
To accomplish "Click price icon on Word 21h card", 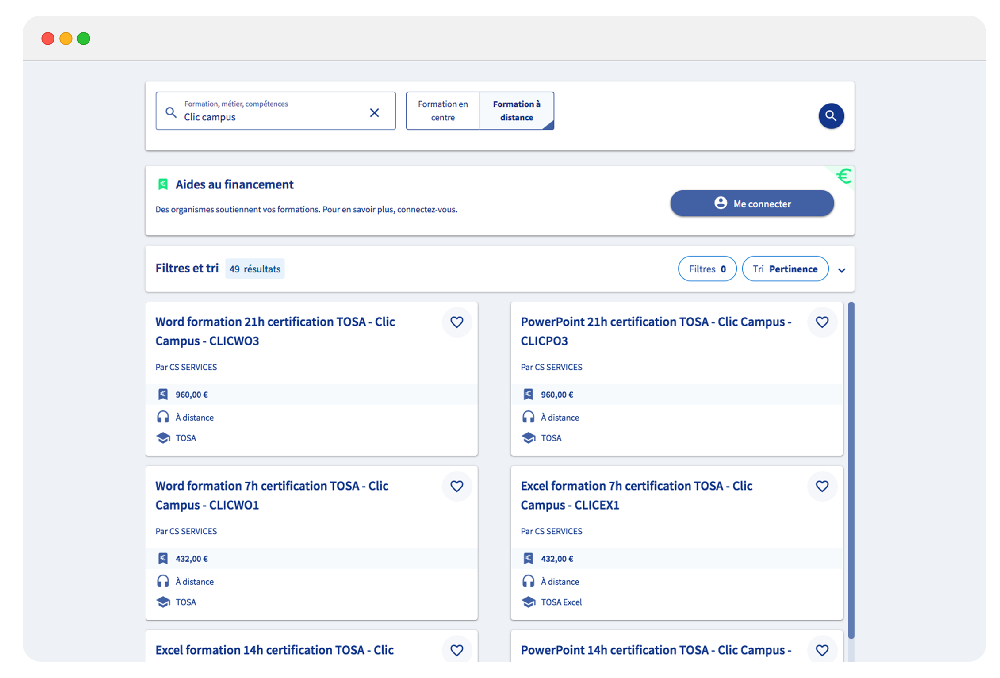I will click(163, 394).
